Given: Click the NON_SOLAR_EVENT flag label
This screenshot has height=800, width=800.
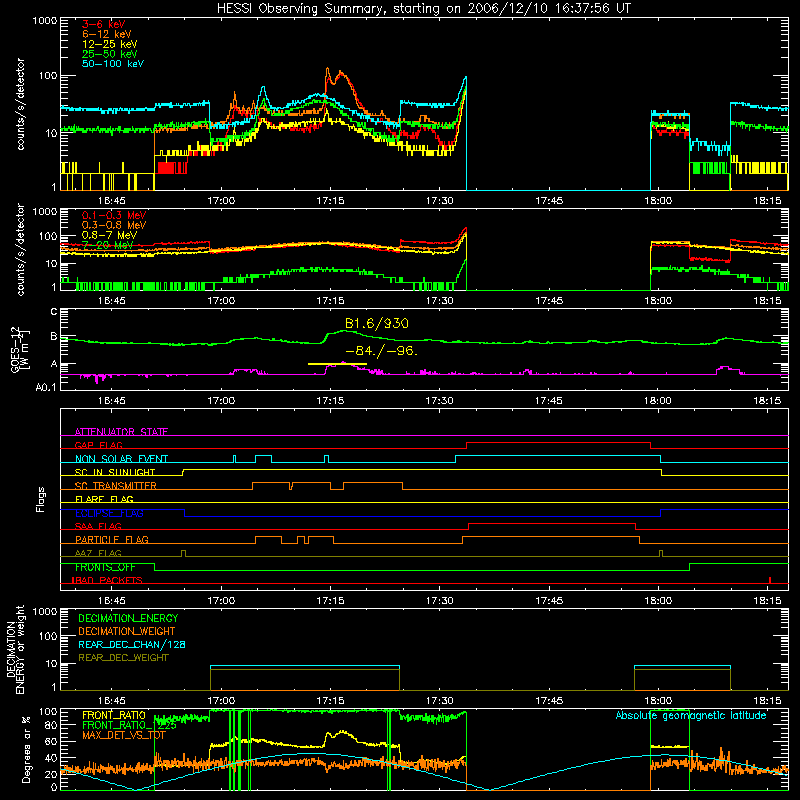Looking at the screenshot, I should click(x=121, y=459).
